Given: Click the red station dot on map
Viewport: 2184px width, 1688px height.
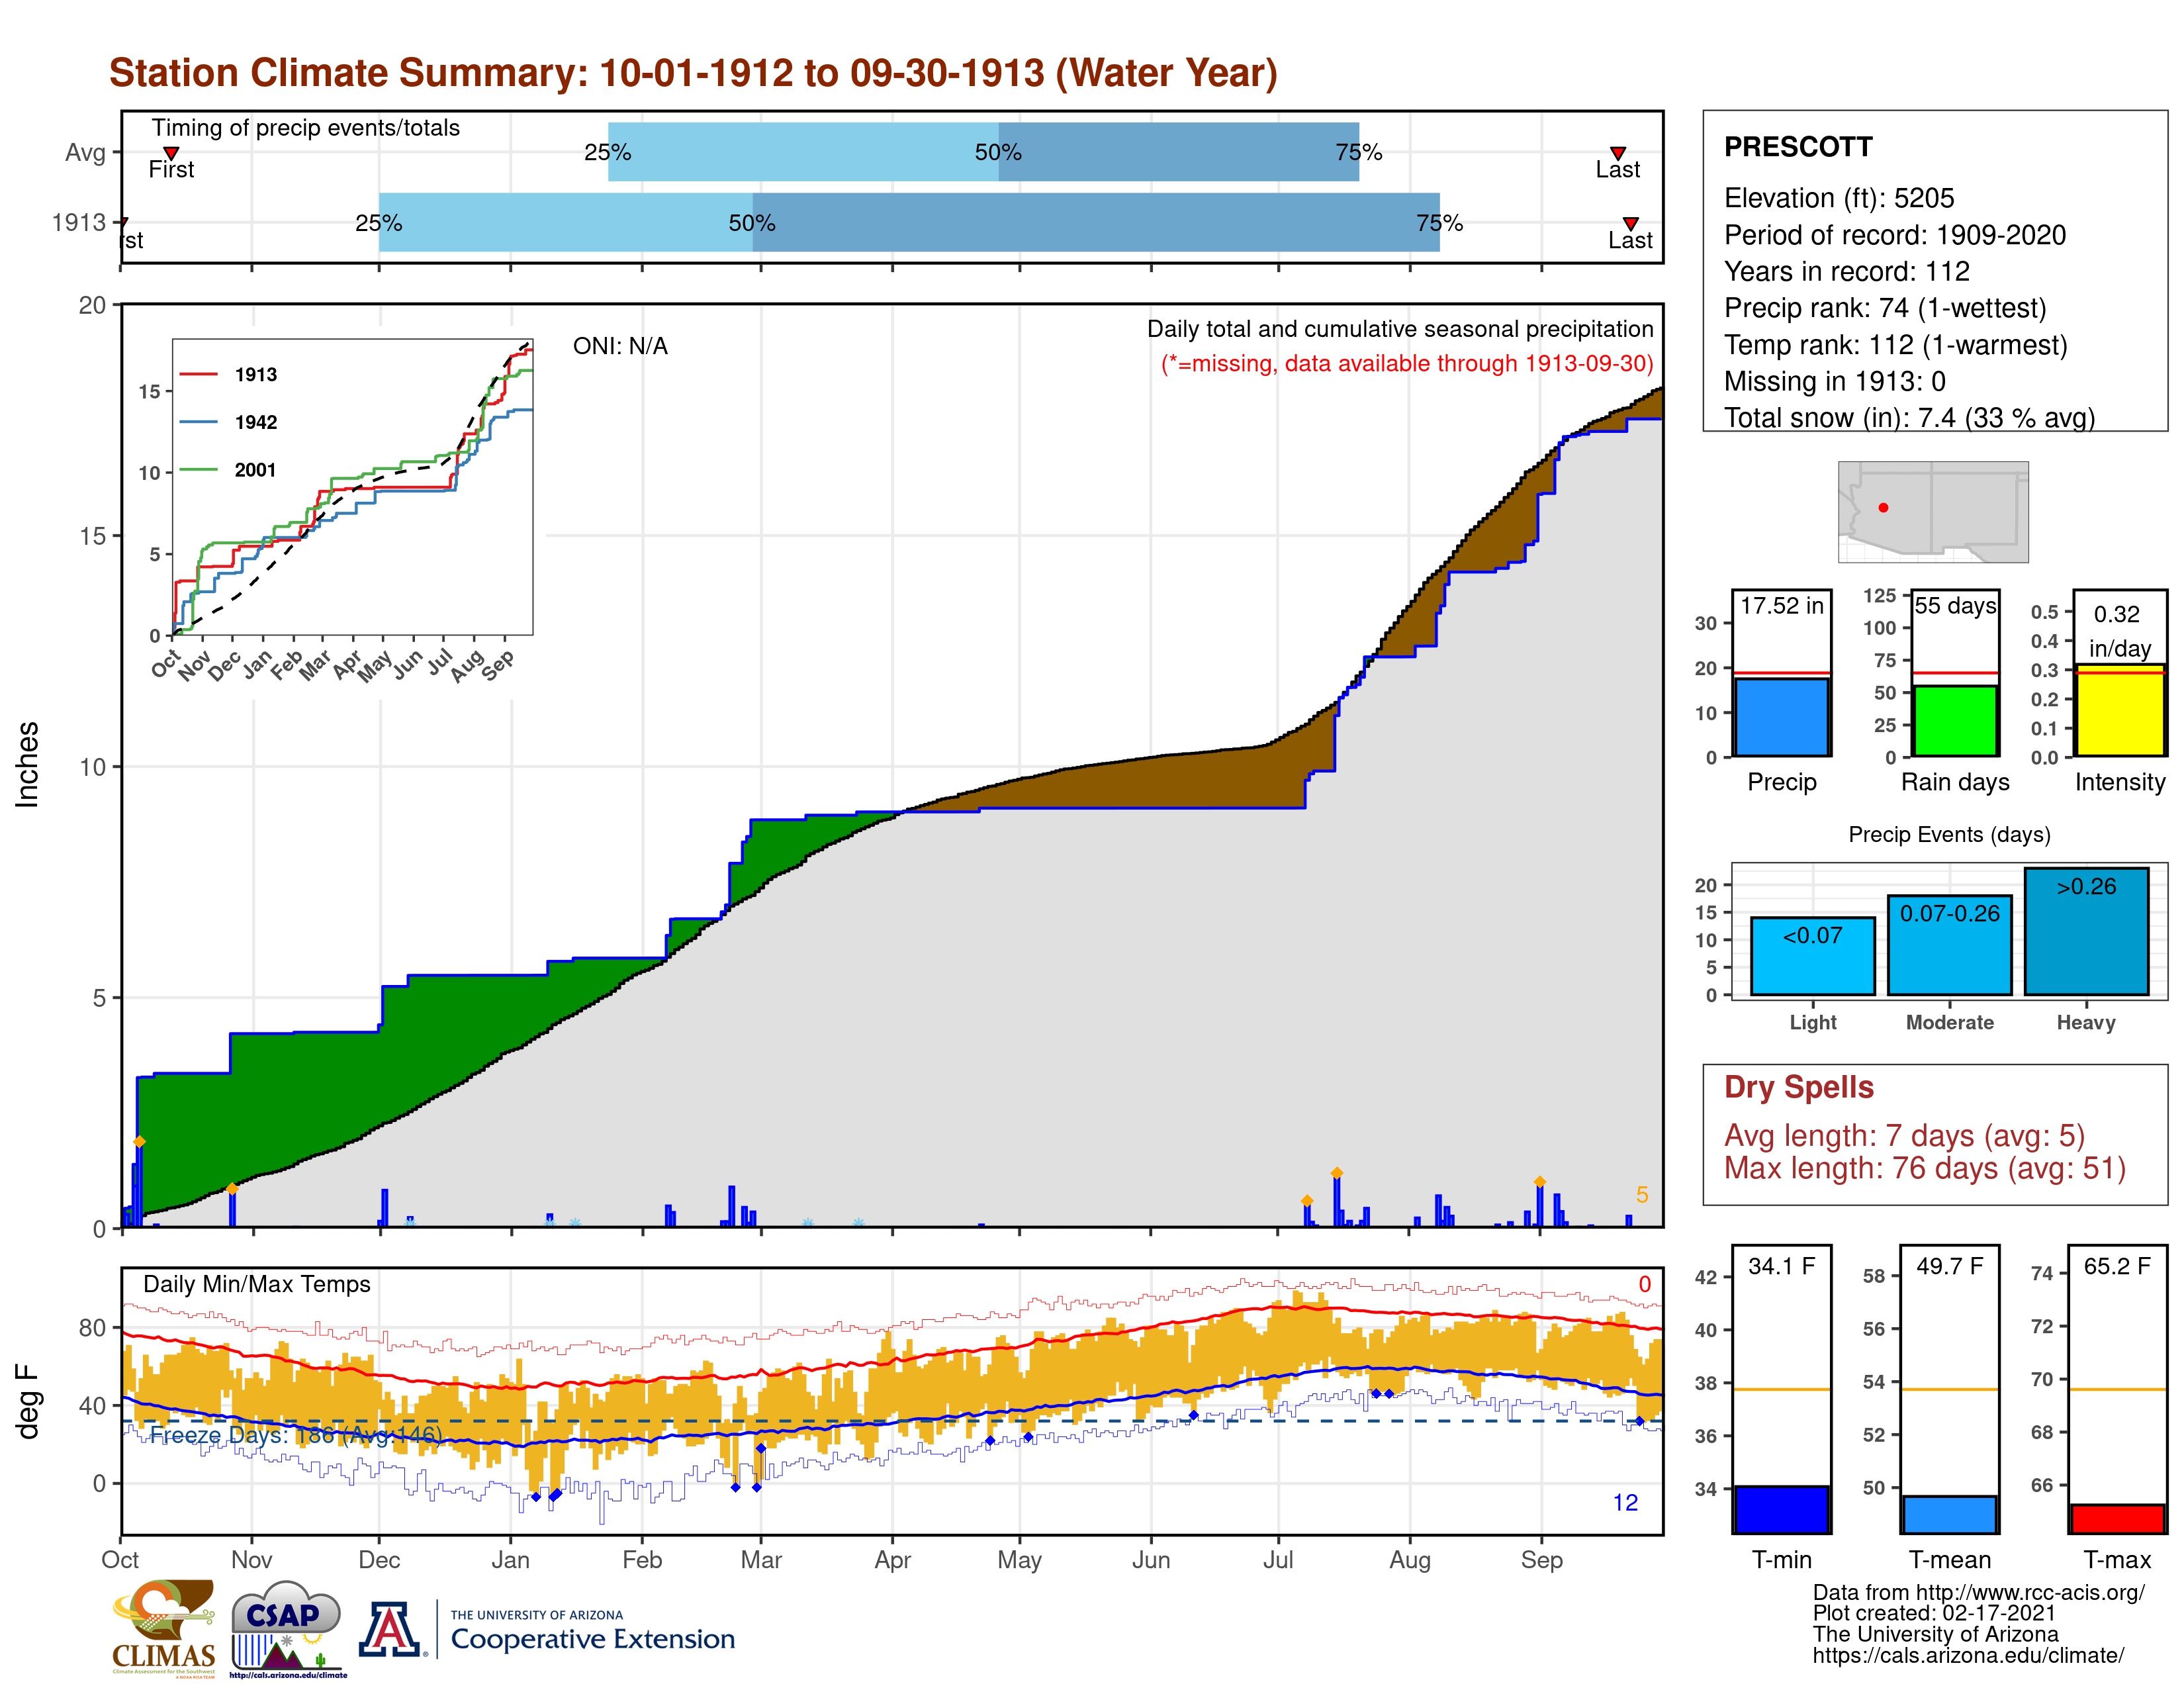Looking at the screenshot, I should (x=1883, y=508).
